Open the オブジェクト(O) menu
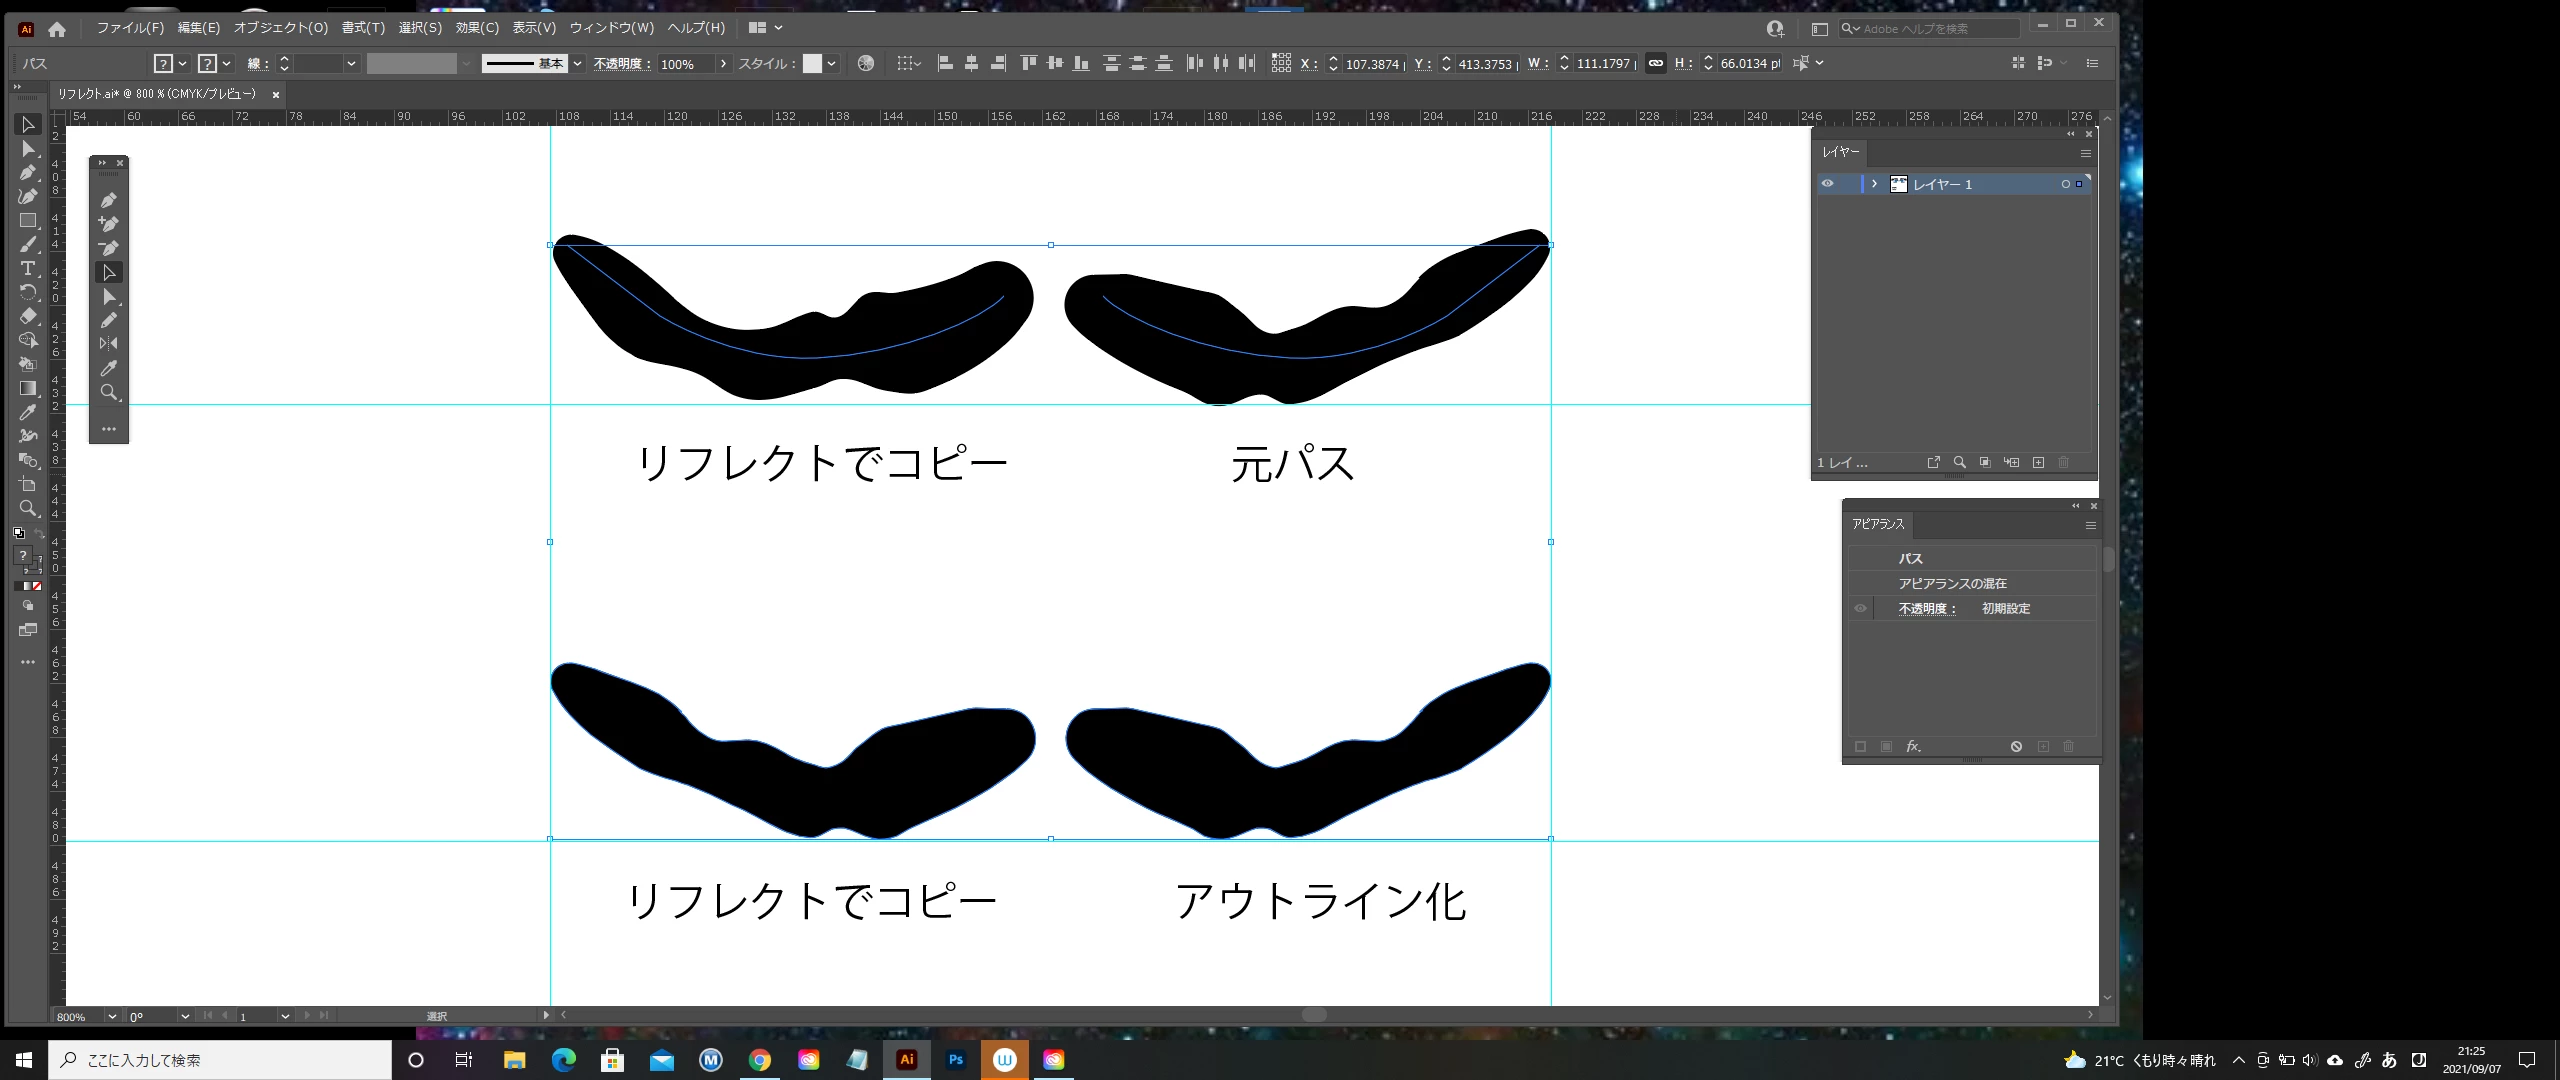This screenshot has width=2560, height=1080. (x=280, y=28)
